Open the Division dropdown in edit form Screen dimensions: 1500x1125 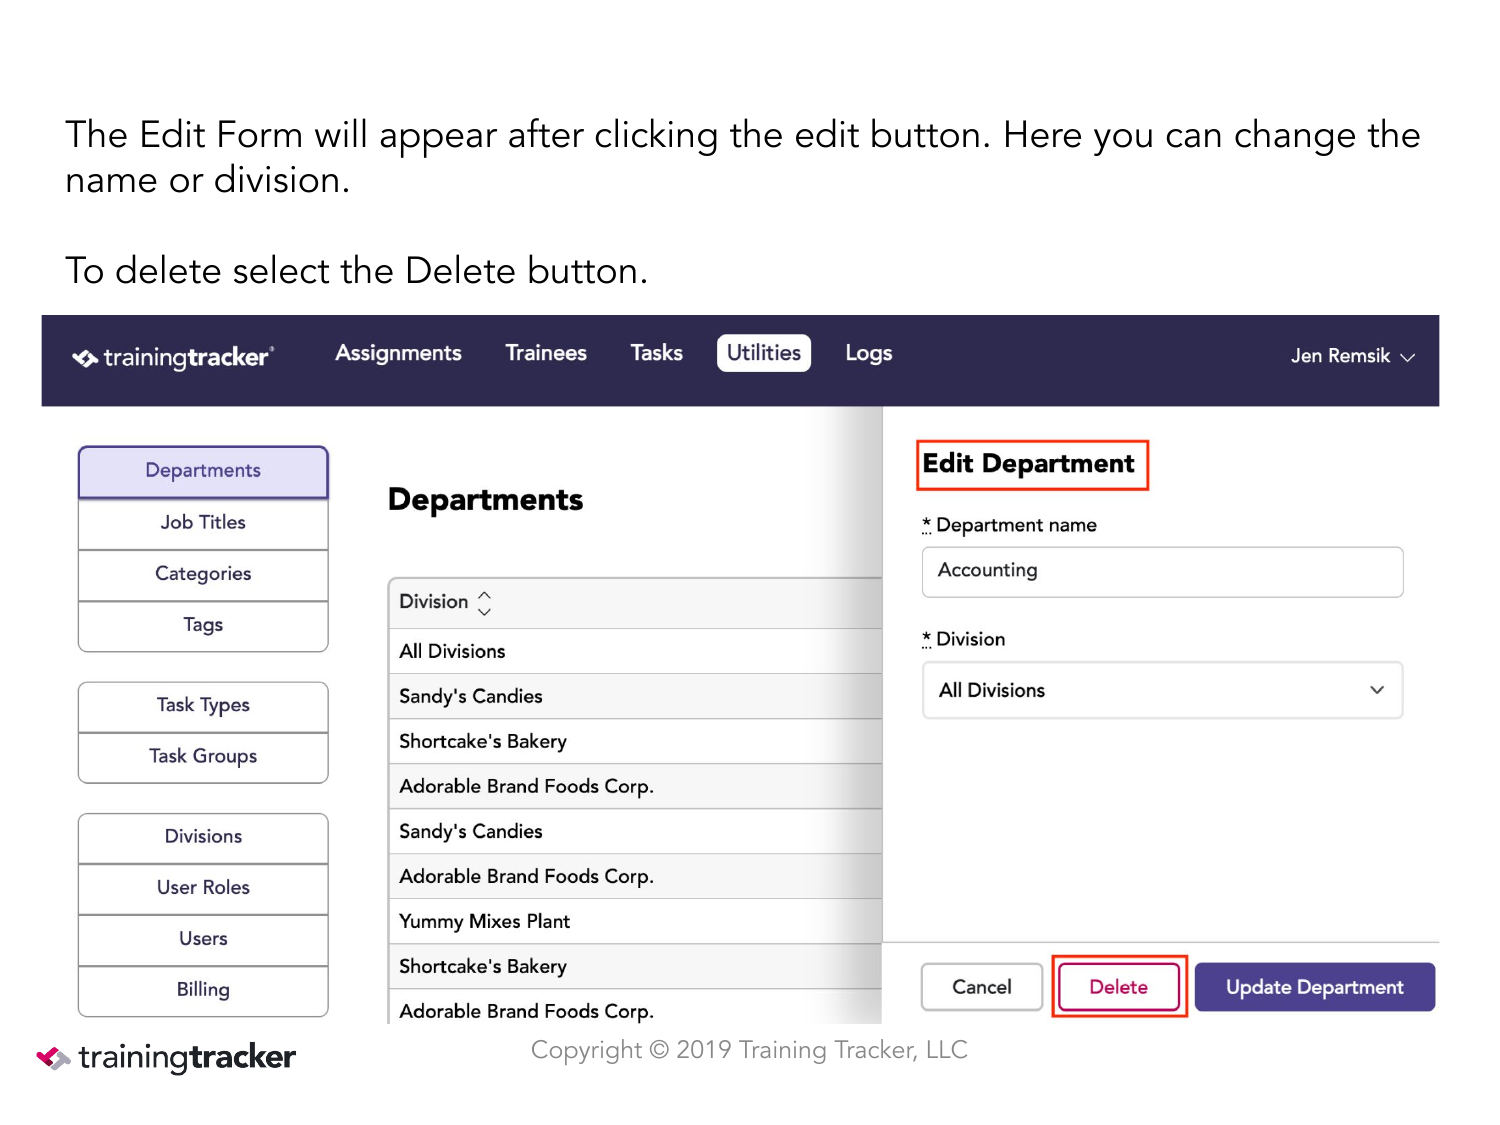tap(1162, 690)
